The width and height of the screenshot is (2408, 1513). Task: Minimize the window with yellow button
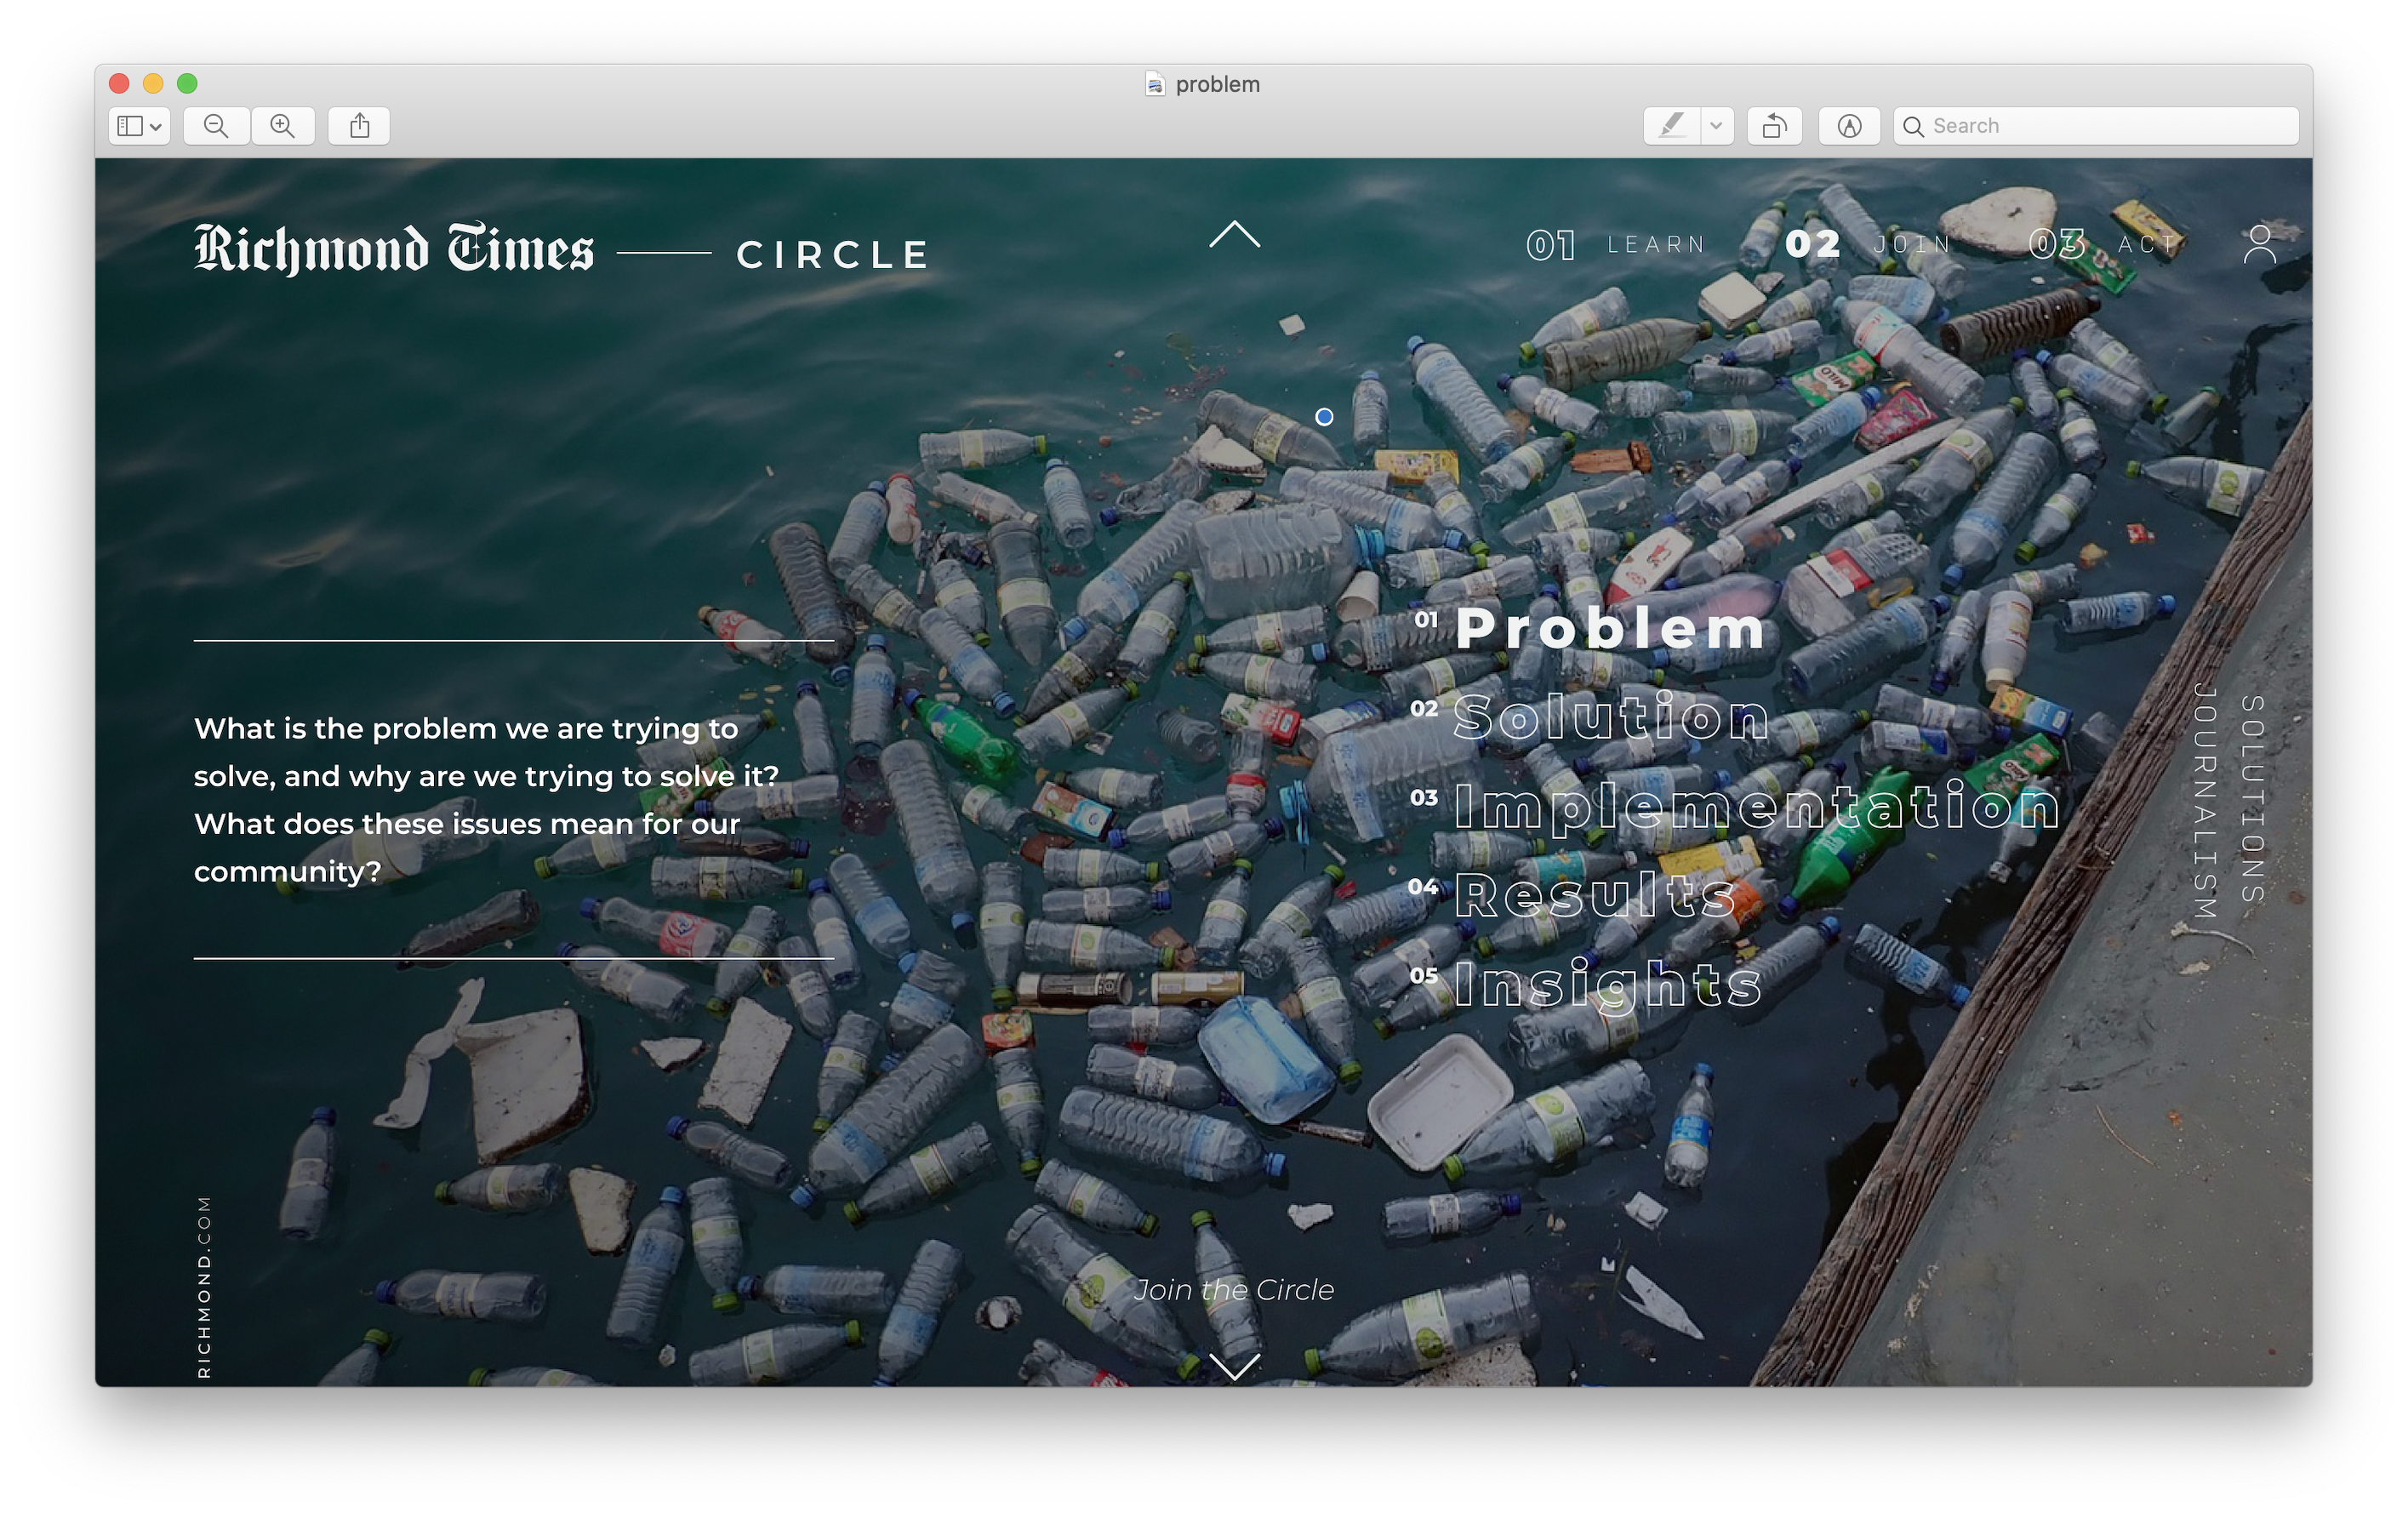coord(153,83)
